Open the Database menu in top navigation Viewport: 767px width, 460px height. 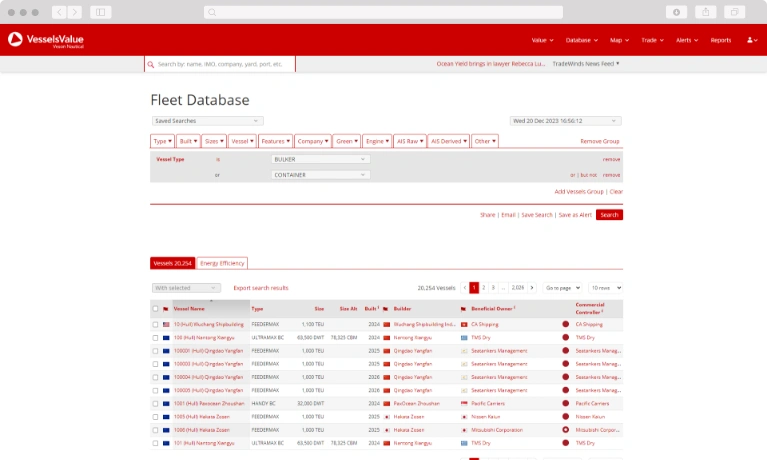point(581,40)
